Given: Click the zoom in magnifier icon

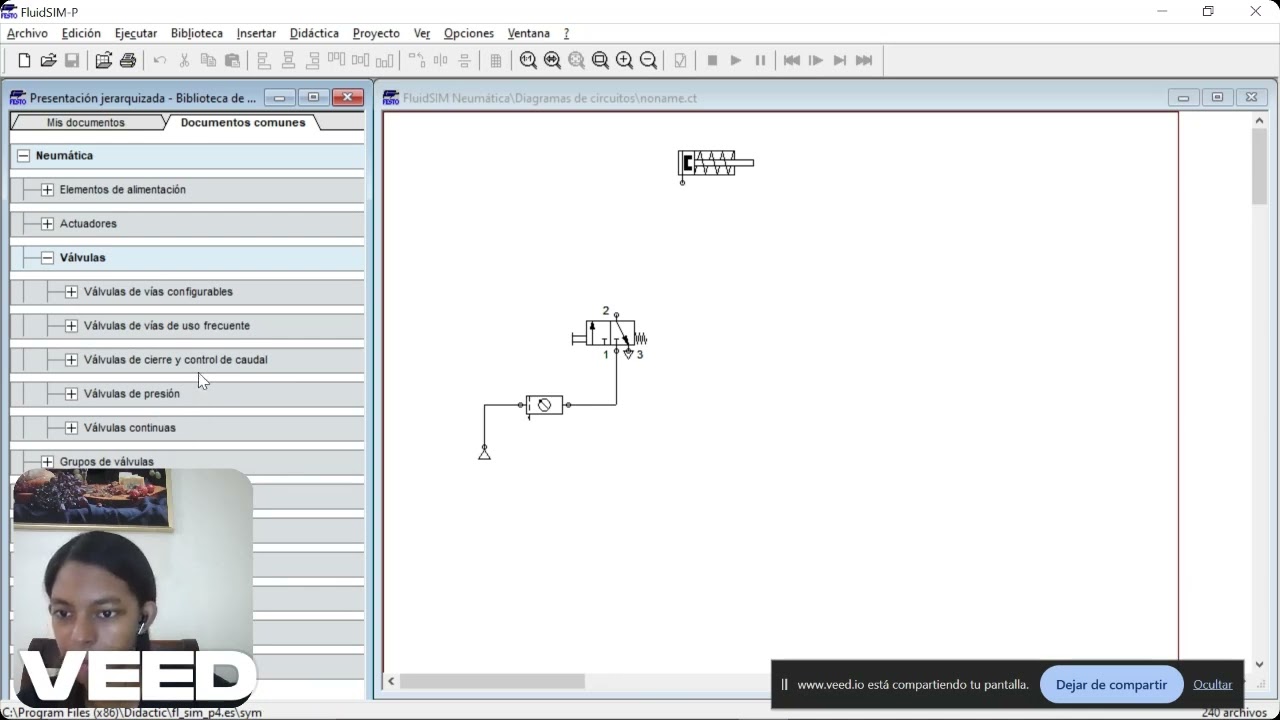Looking at the screenshot, I should click(624, 60).
